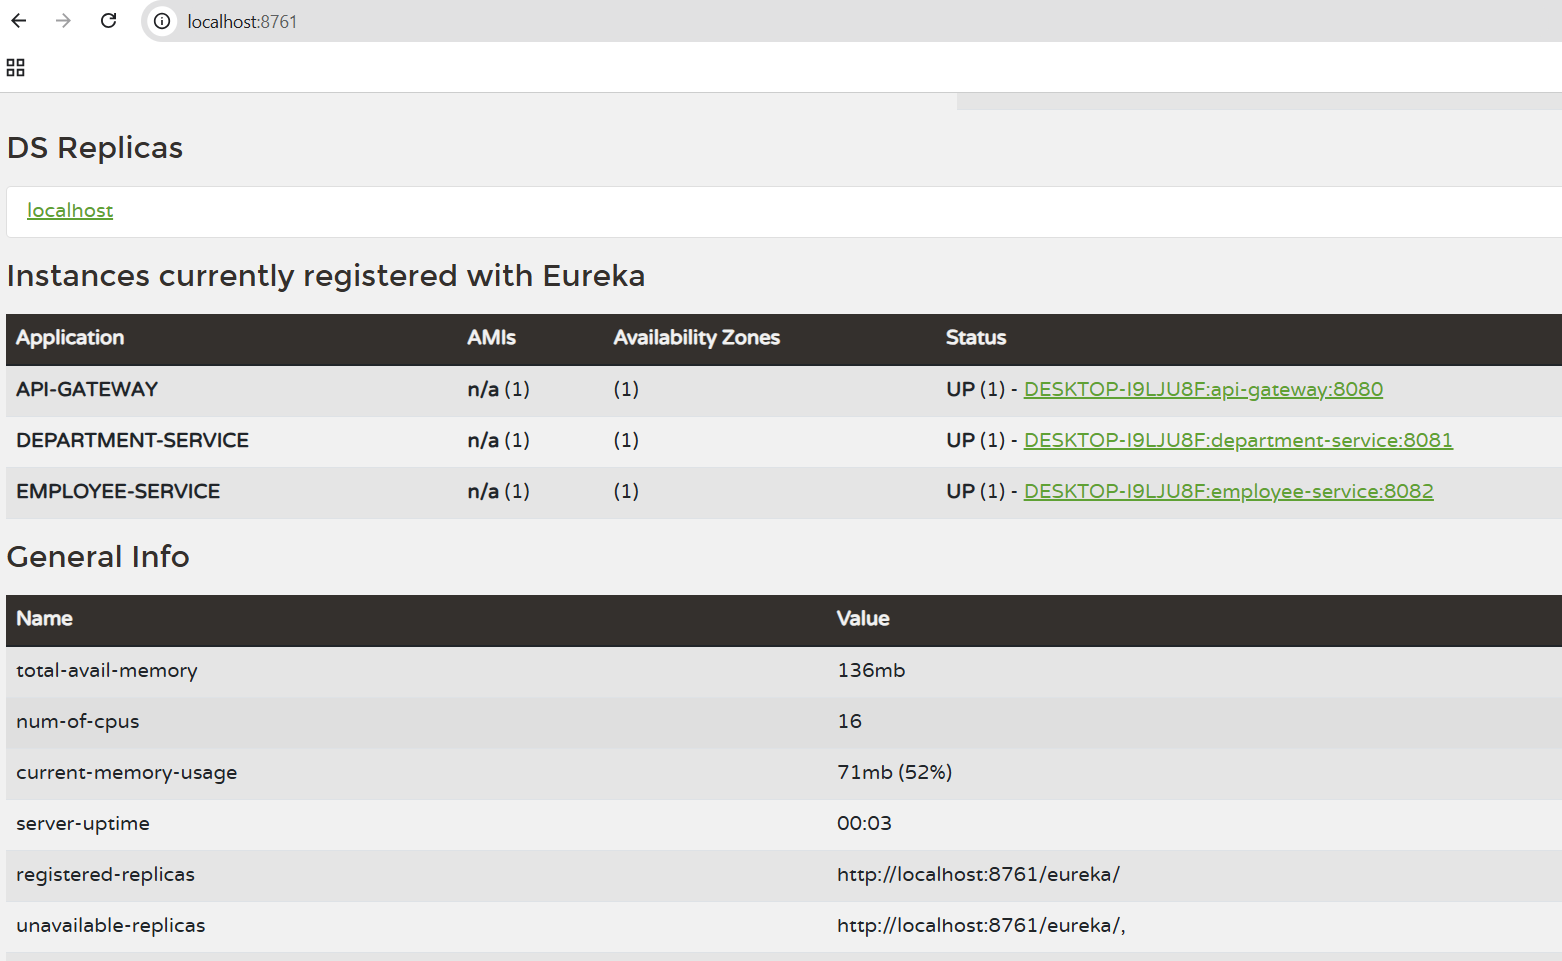The width and height of the screenshot is (1562, 961).
Task: Open the api-gateway:8080 instance link
Action: pyautogui.click(x=1203, y=390)
